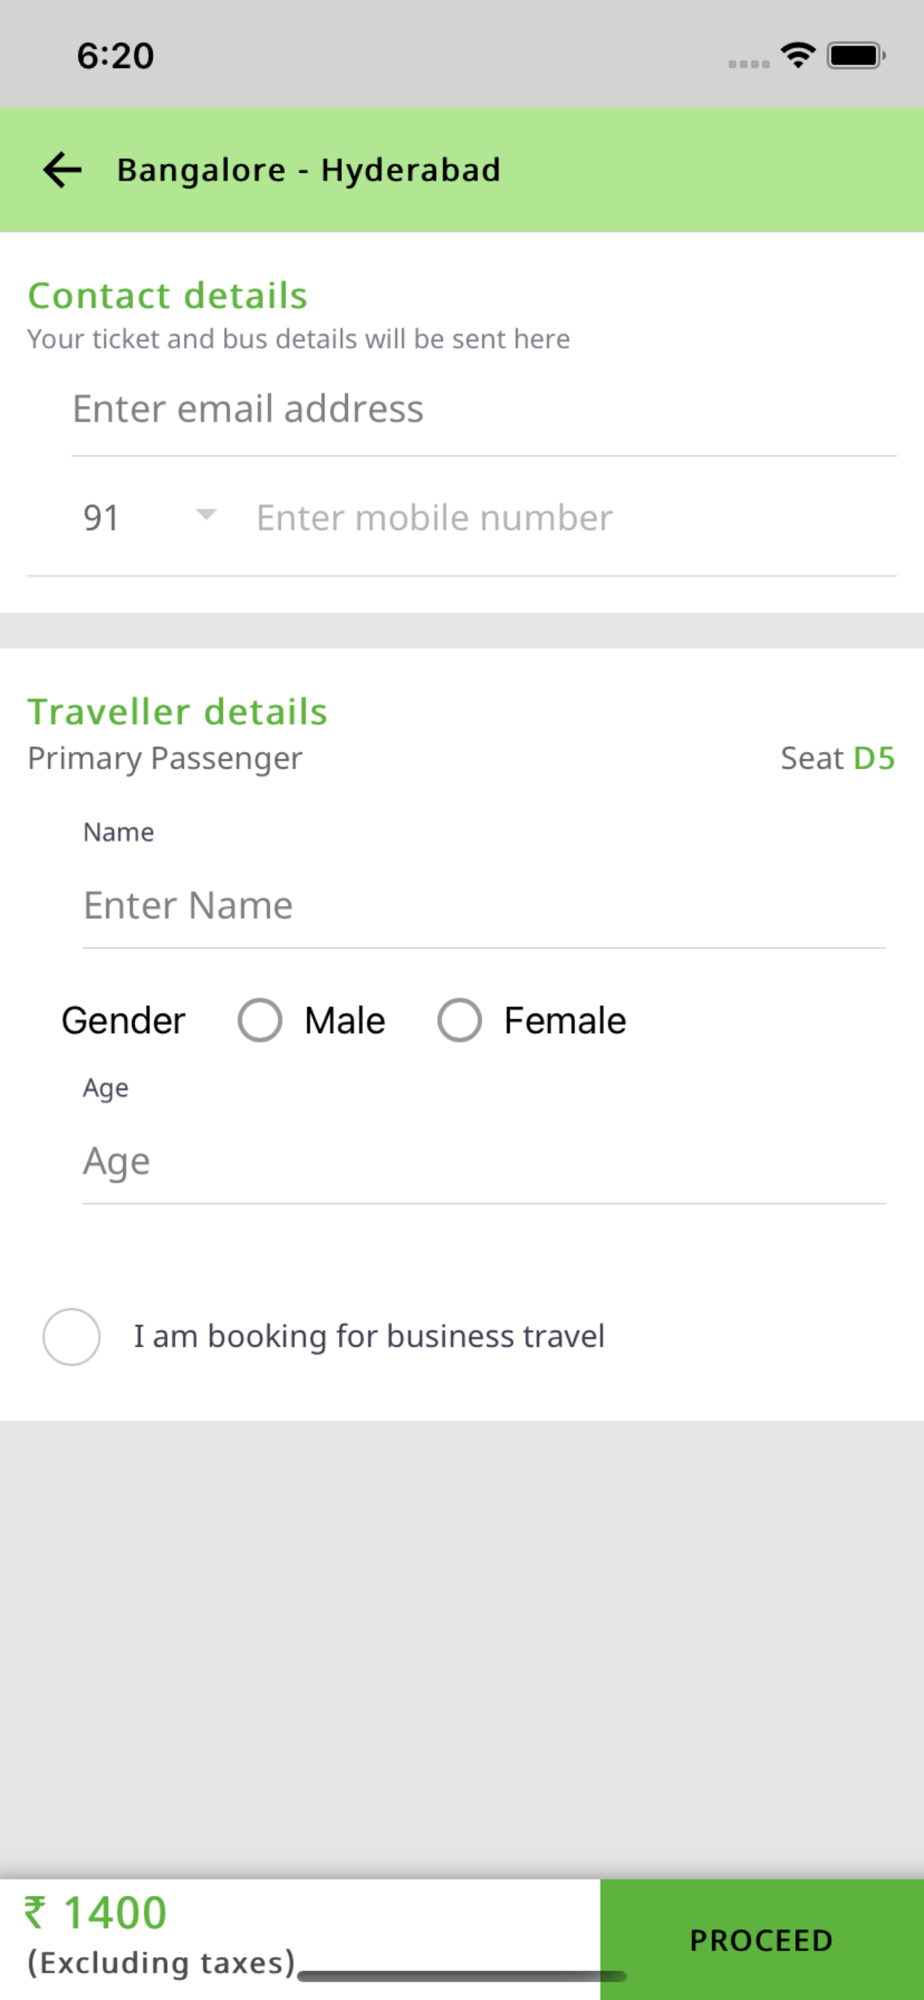Focus the Enter Name field
Image resolution: width=924 pixels, height=2000 pixels.
coord(484,906)
